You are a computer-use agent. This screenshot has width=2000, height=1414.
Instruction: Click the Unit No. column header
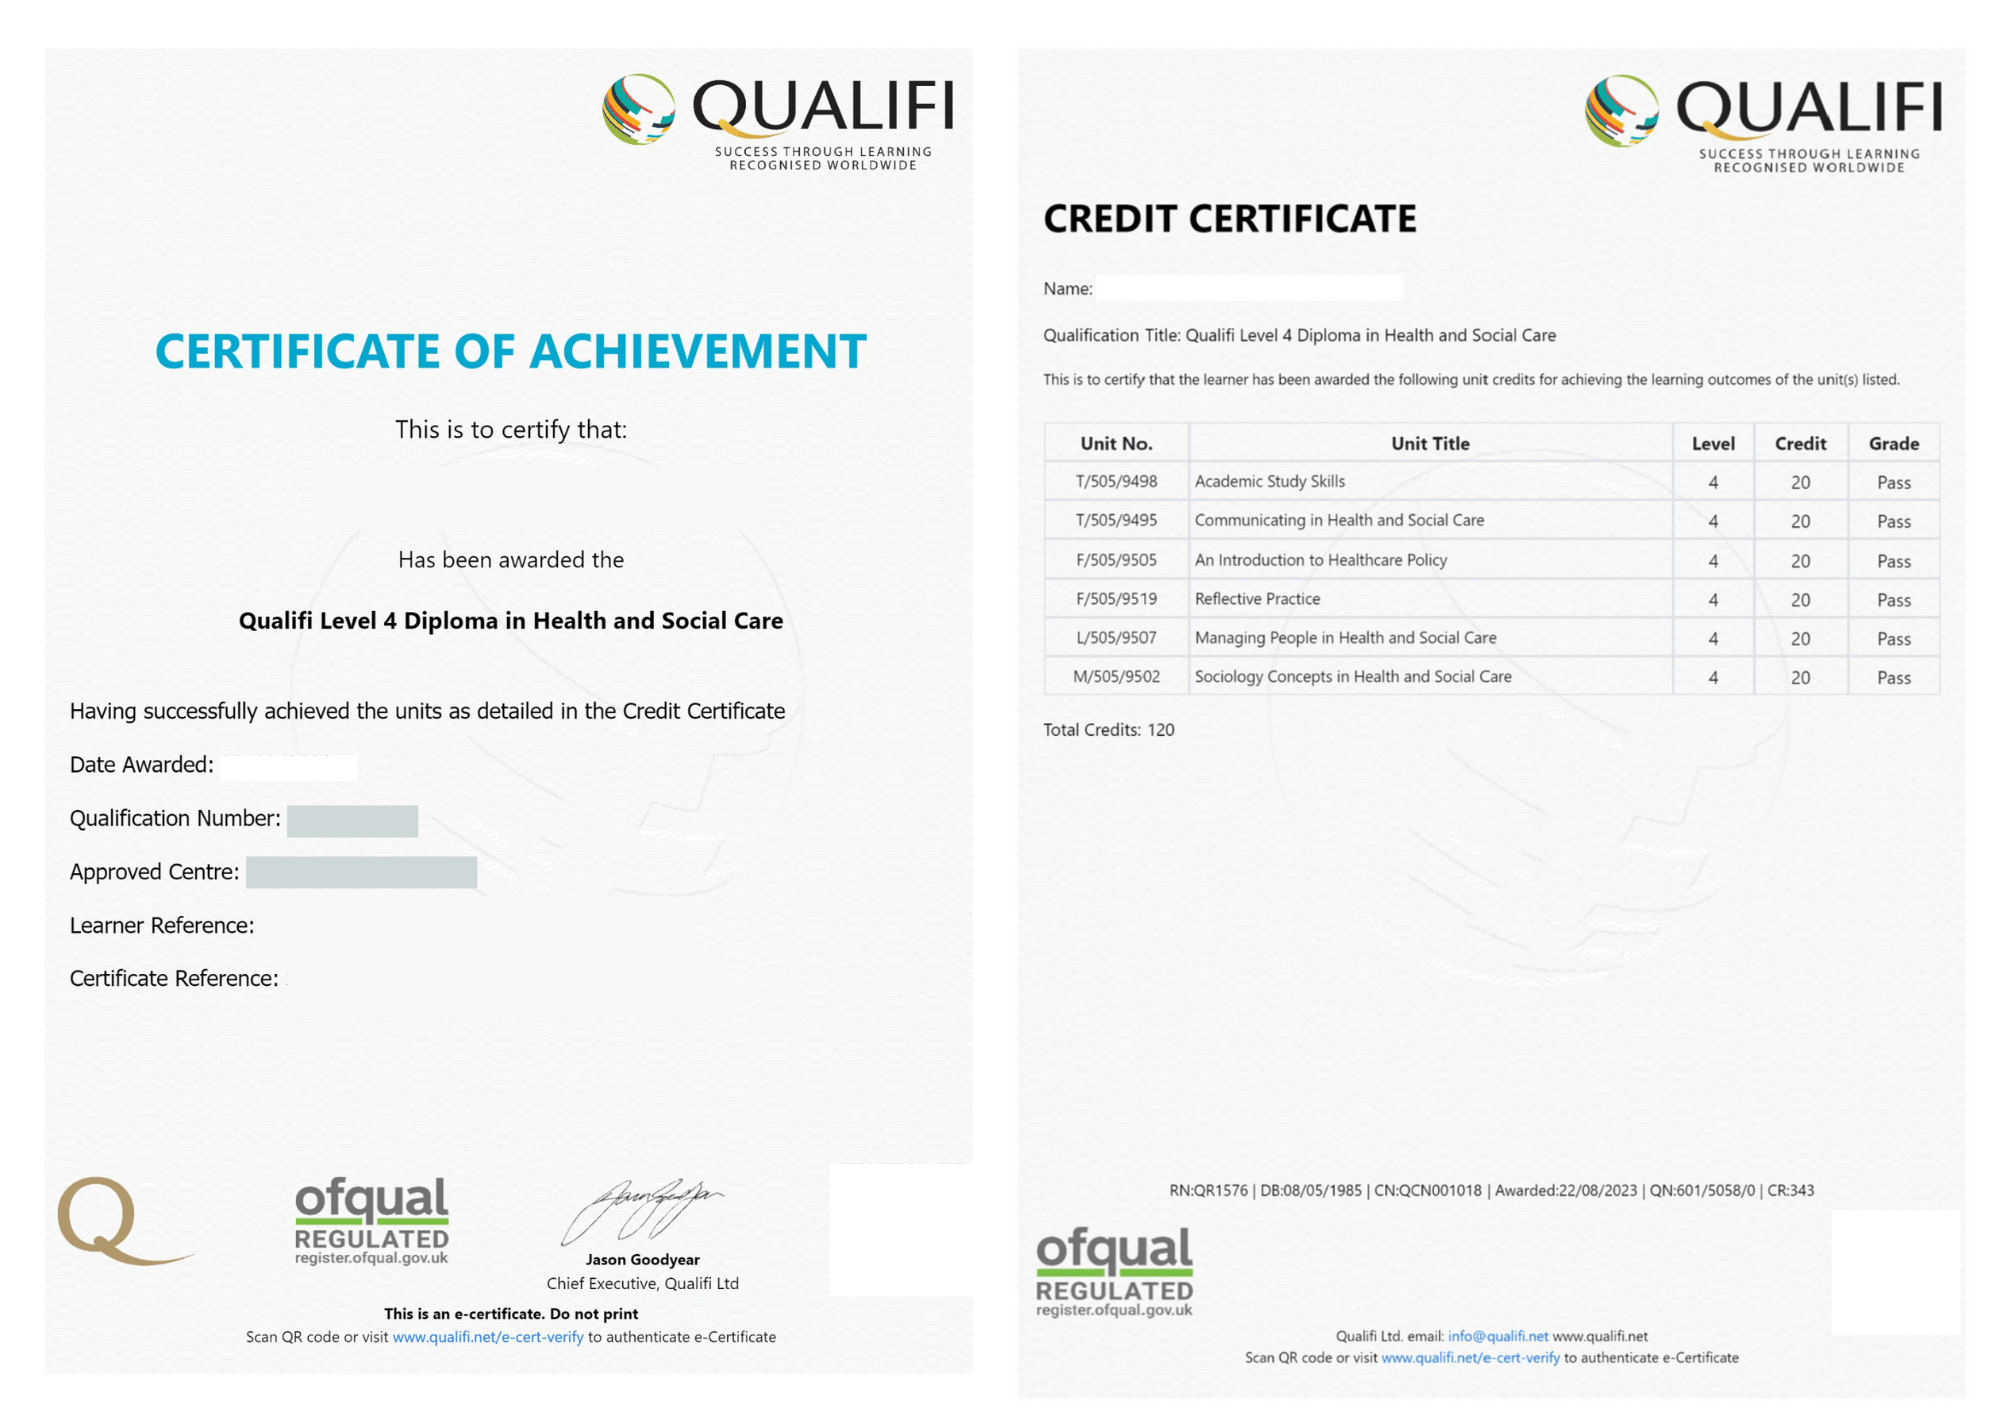coord(1116,443)
